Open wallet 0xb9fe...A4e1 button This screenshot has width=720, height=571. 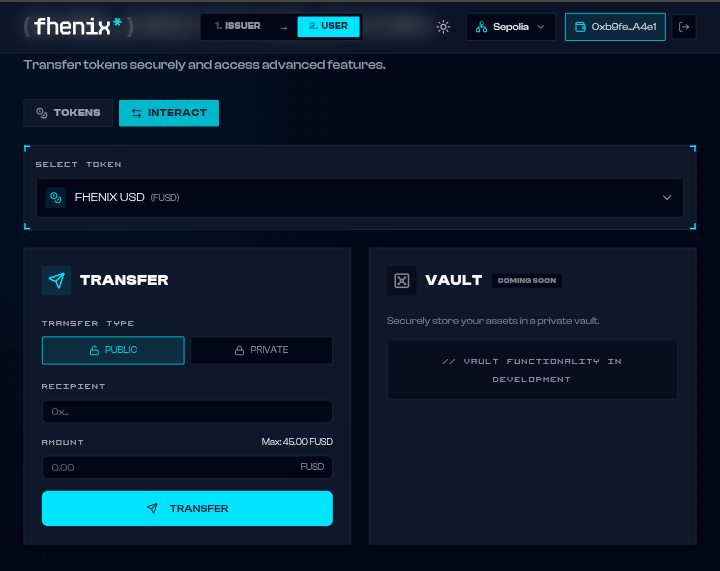615,27
